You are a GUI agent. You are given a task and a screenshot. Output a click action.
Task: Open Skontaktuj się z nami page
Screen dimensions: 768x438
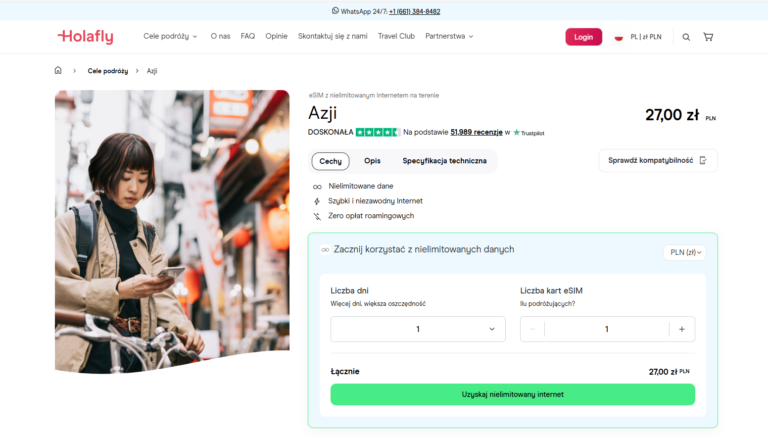click(x=333, y=36)
